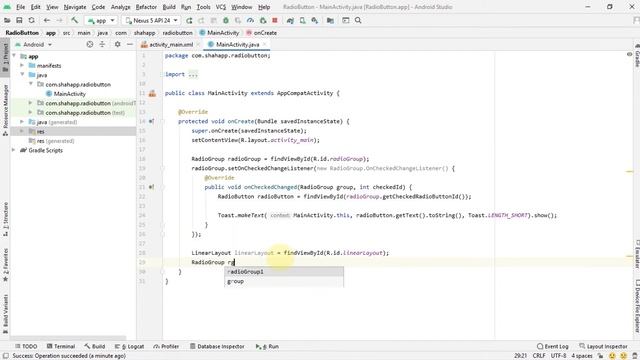Viewport: 640px width, 360px height.
Task: Click the Make Project hammer icon
Action: 74,20
